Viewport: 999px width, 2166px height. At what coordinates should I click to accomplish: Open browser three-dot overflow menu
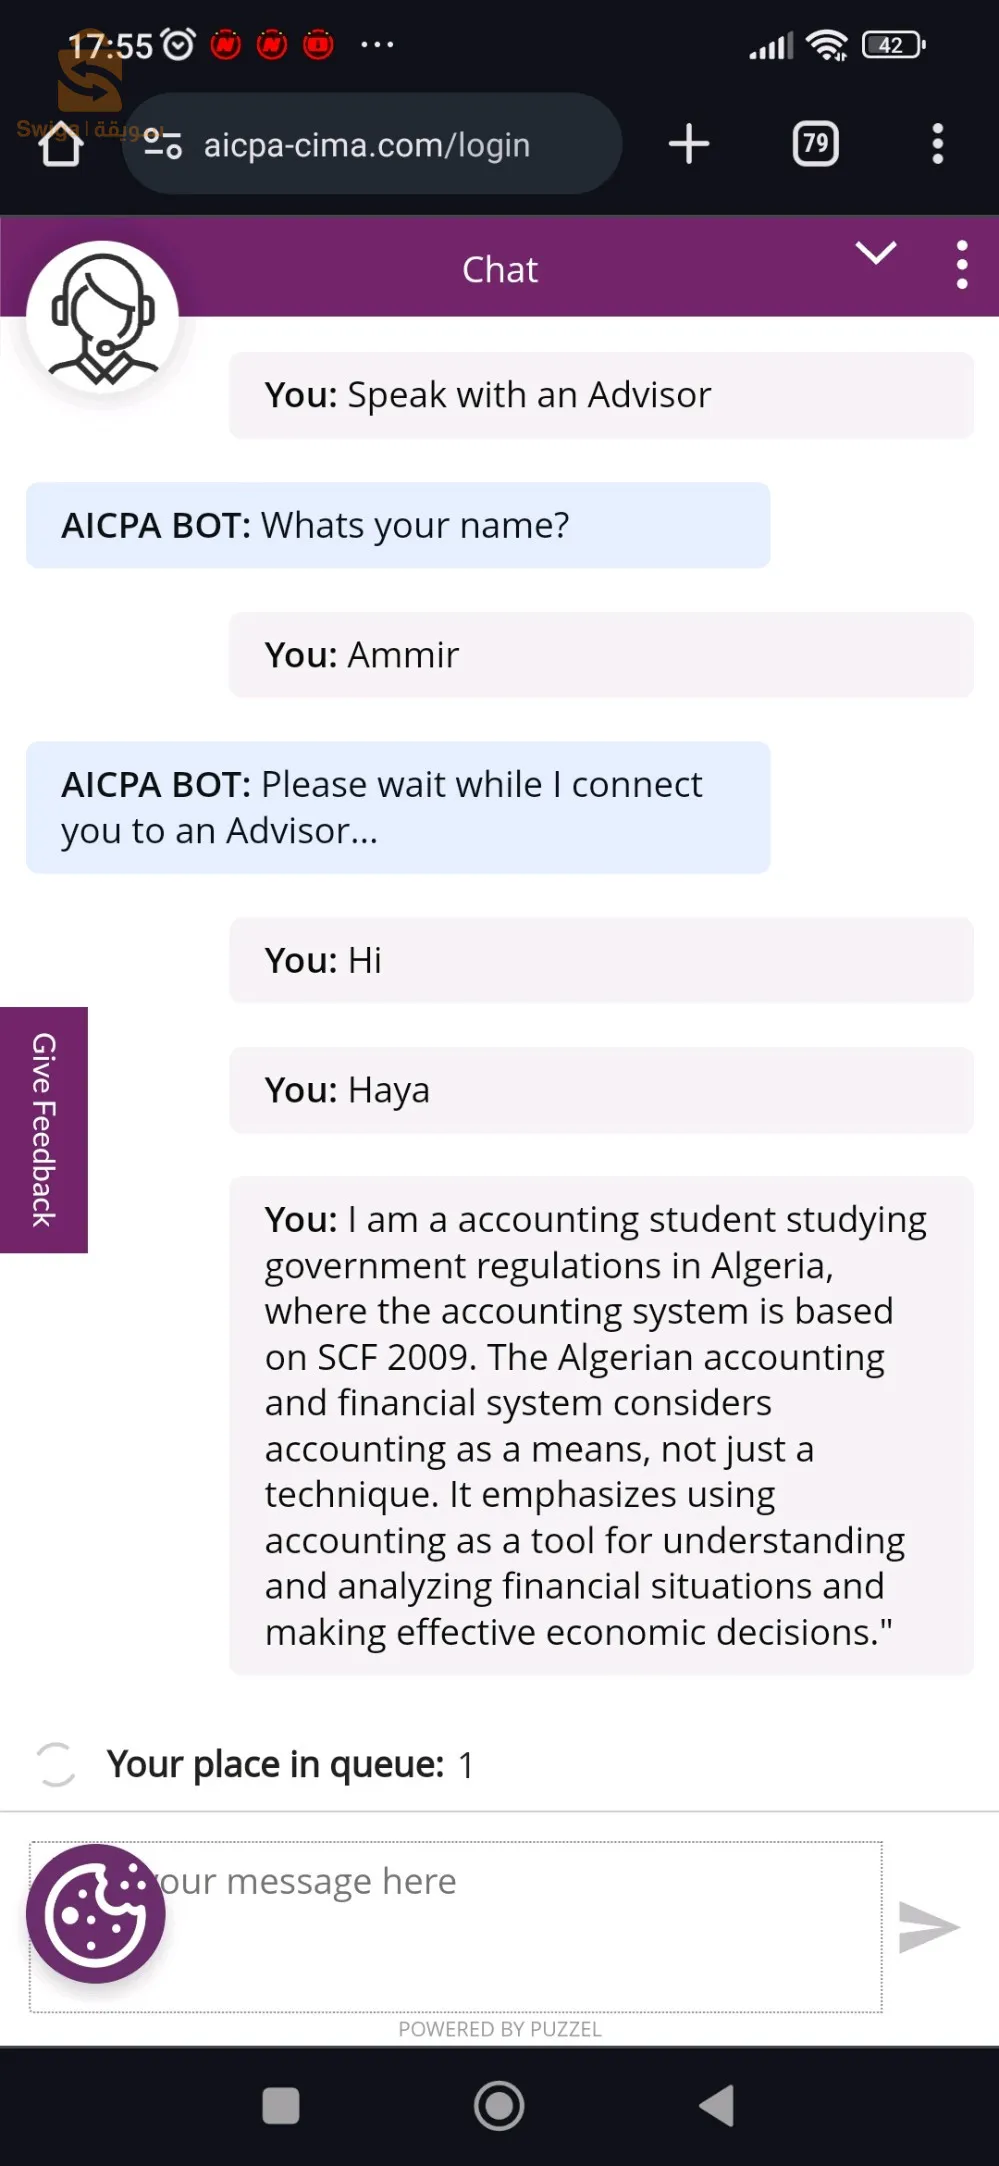click(937, 144)
